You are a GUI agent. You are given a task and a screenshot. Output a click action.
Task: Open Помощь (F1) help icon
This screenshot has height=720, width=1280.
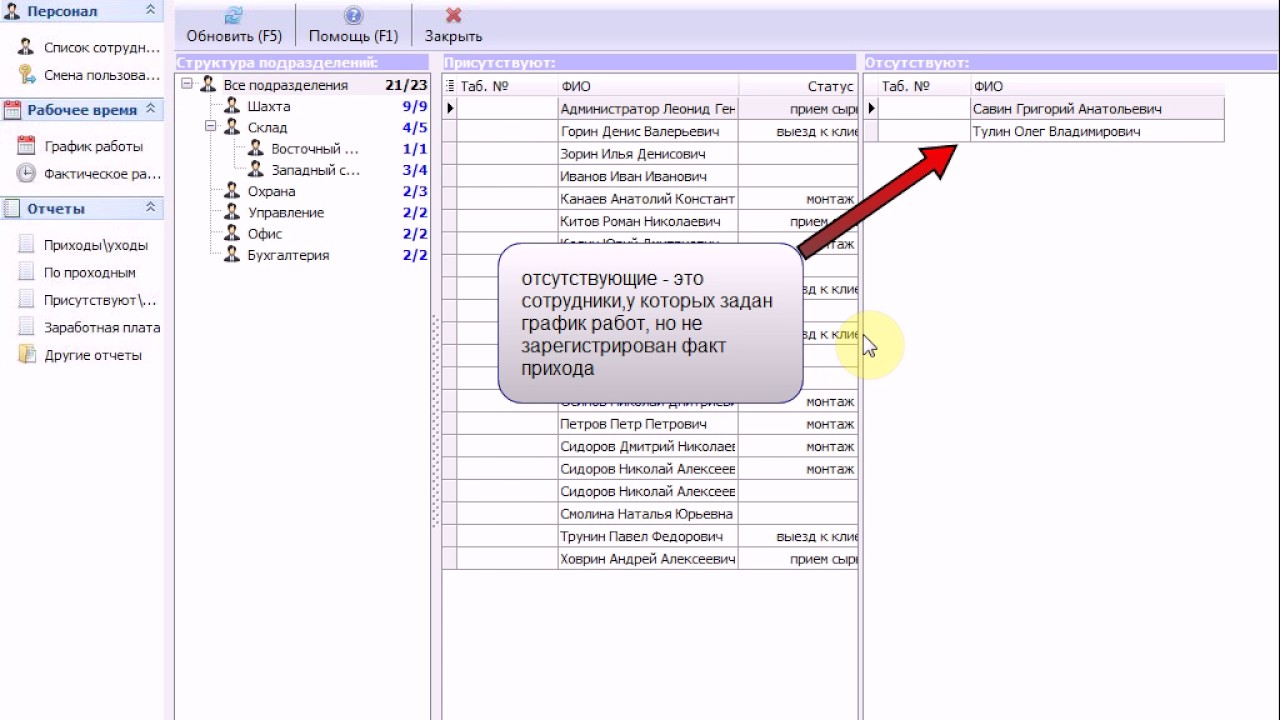(x=353, y=16)
